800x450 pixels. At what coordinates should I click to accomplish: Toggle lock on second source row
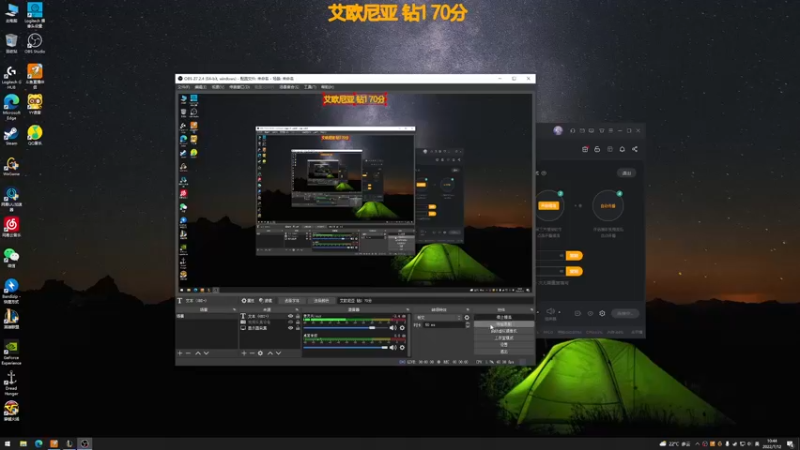(x=298, y=322)
